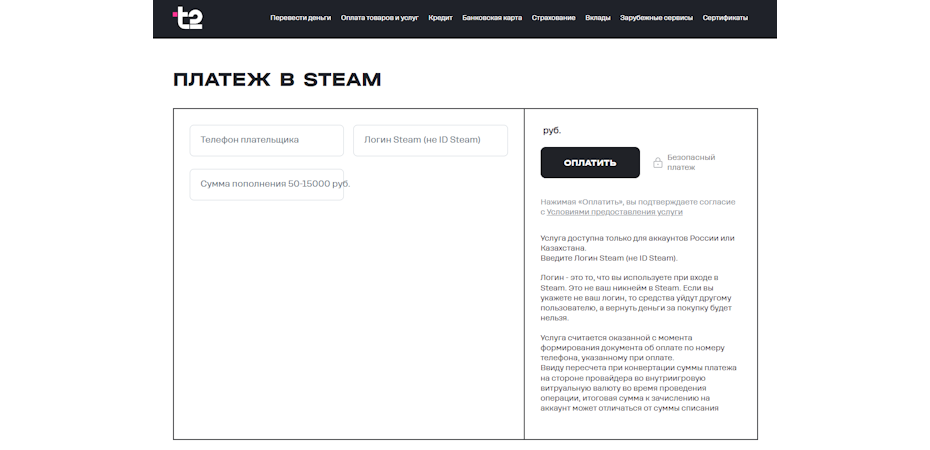Image resolution: width=930 pixels, height=450 pixels.
Task: Click the руб. amount total text
Action: tap(552, 130)
